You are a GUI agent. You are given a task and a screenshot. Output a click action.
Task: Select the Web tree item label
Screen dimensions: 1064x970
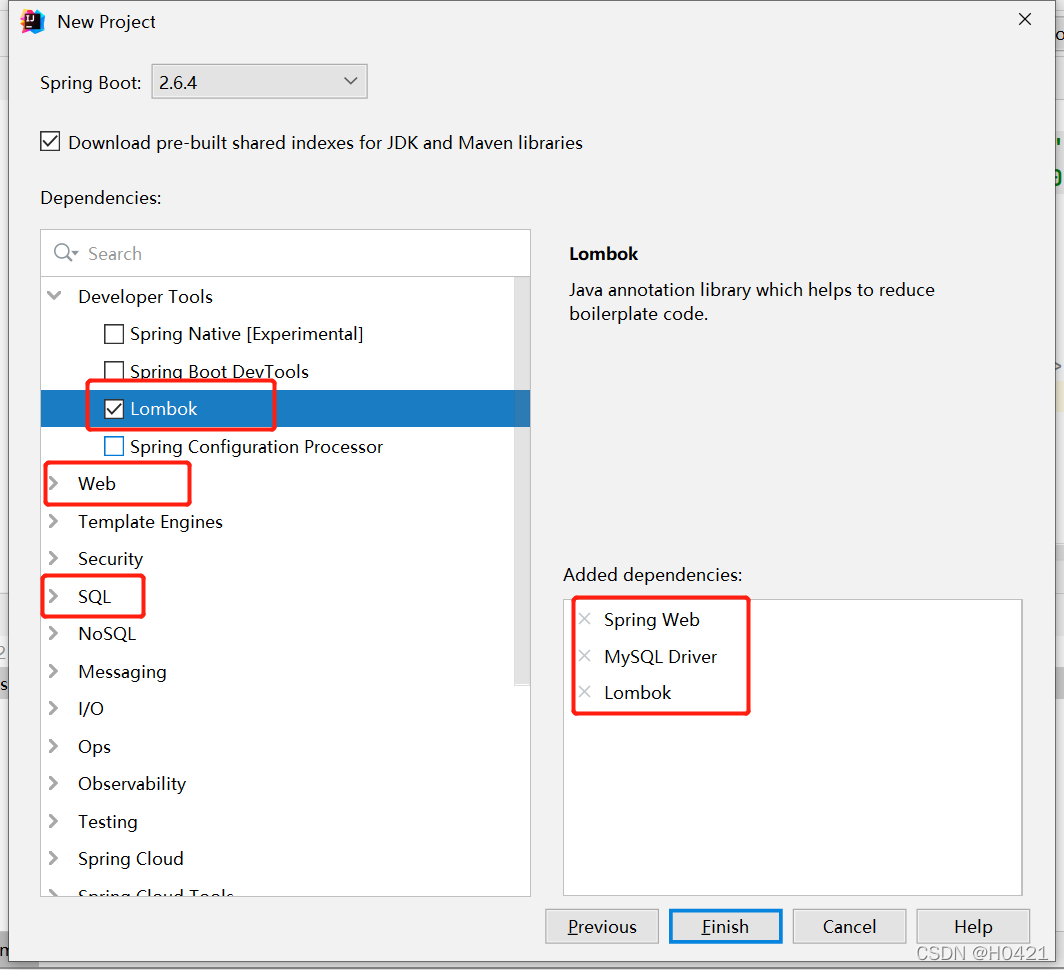click(x=96, y=484)
